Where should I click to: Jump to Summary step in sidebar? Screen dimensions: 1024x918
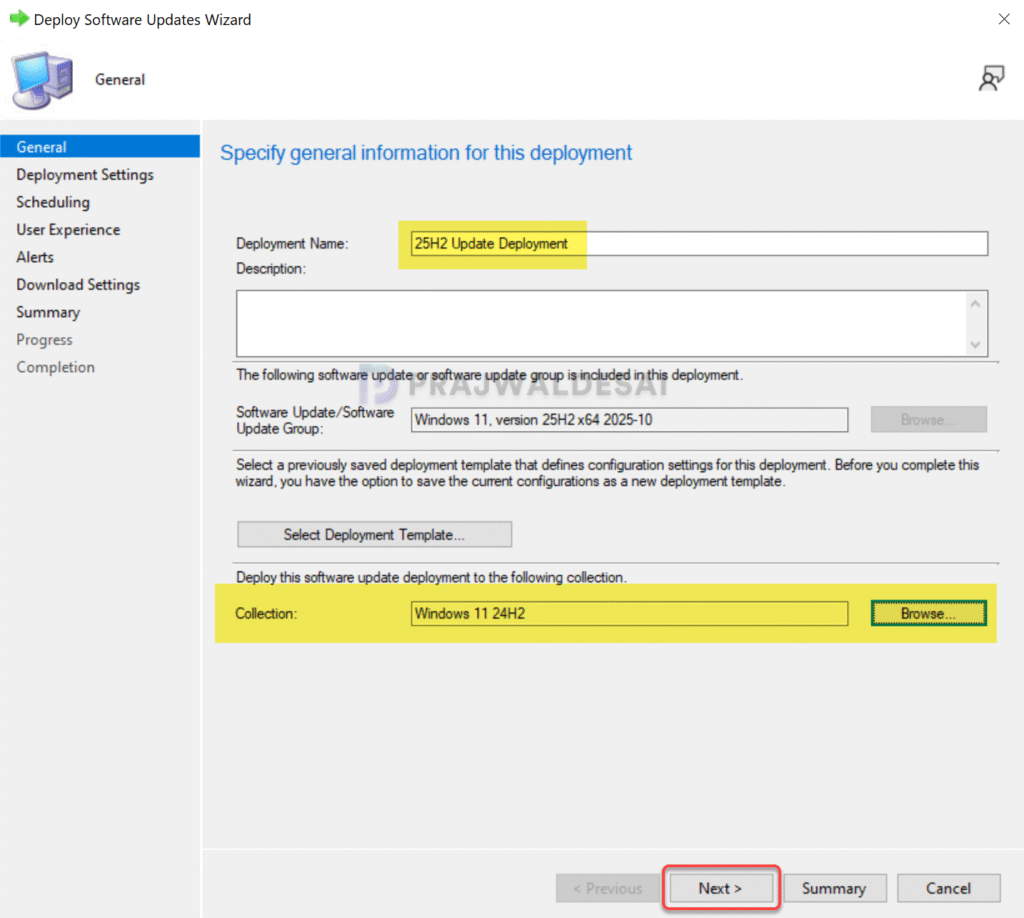pyautogui.click(x=48, y=312)
